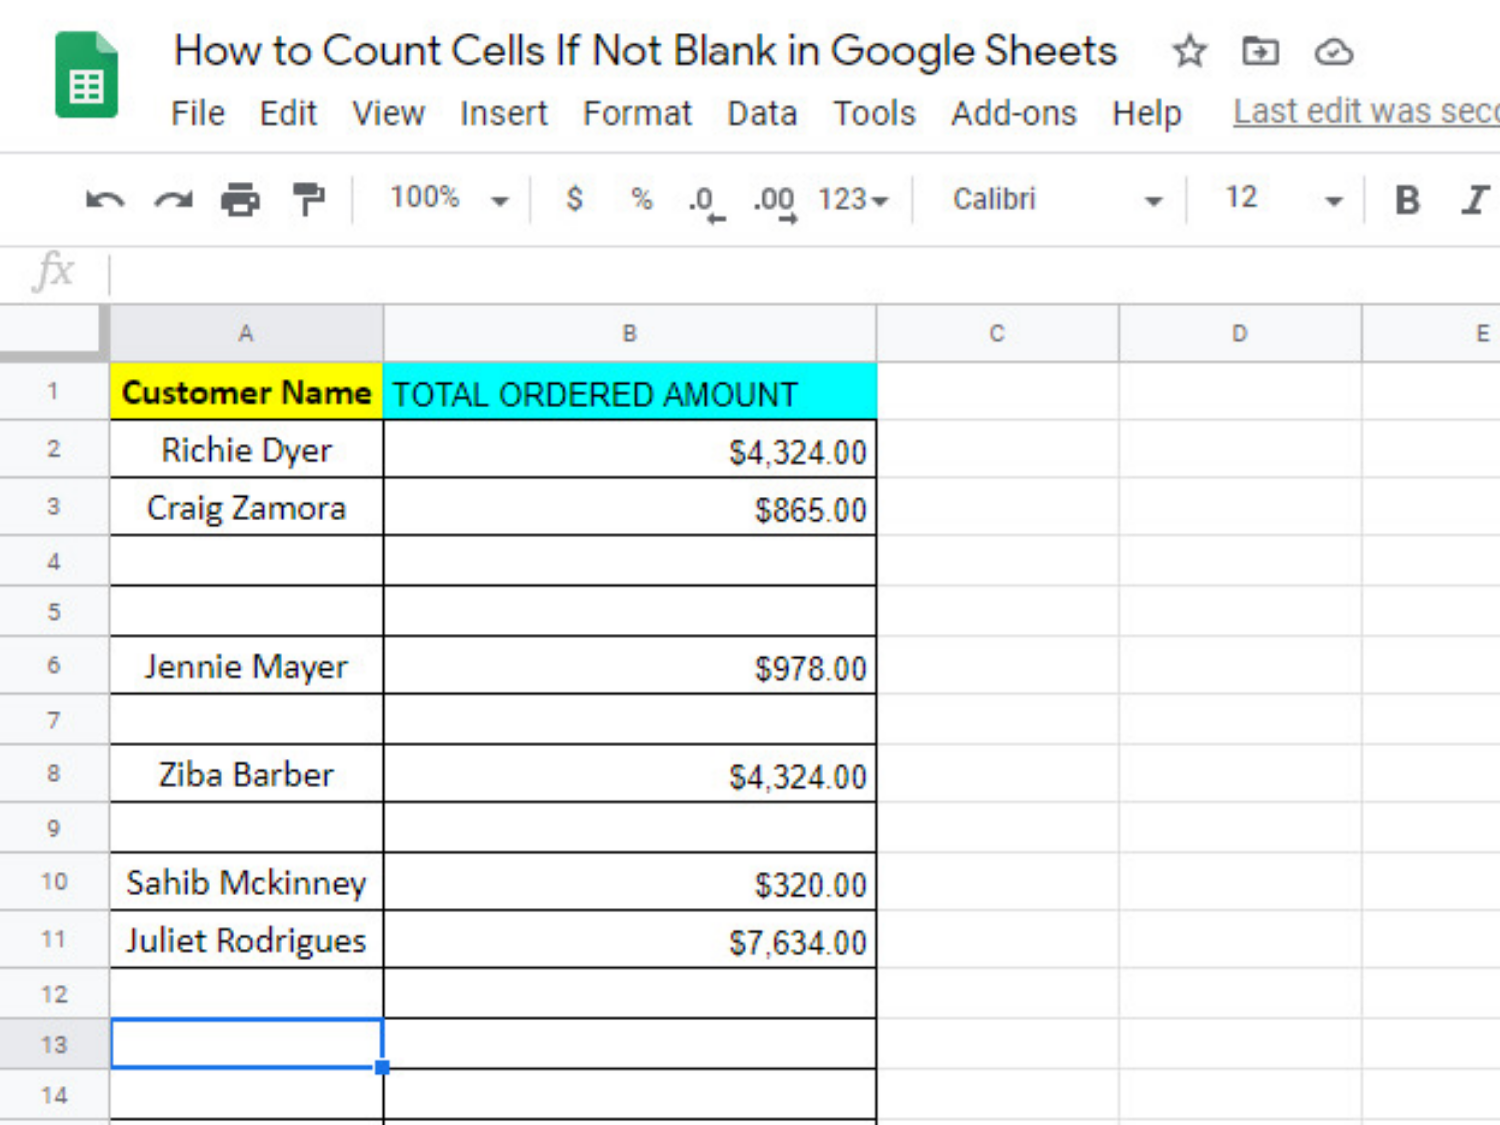Open the more number formats dropdown

[853, 199]
